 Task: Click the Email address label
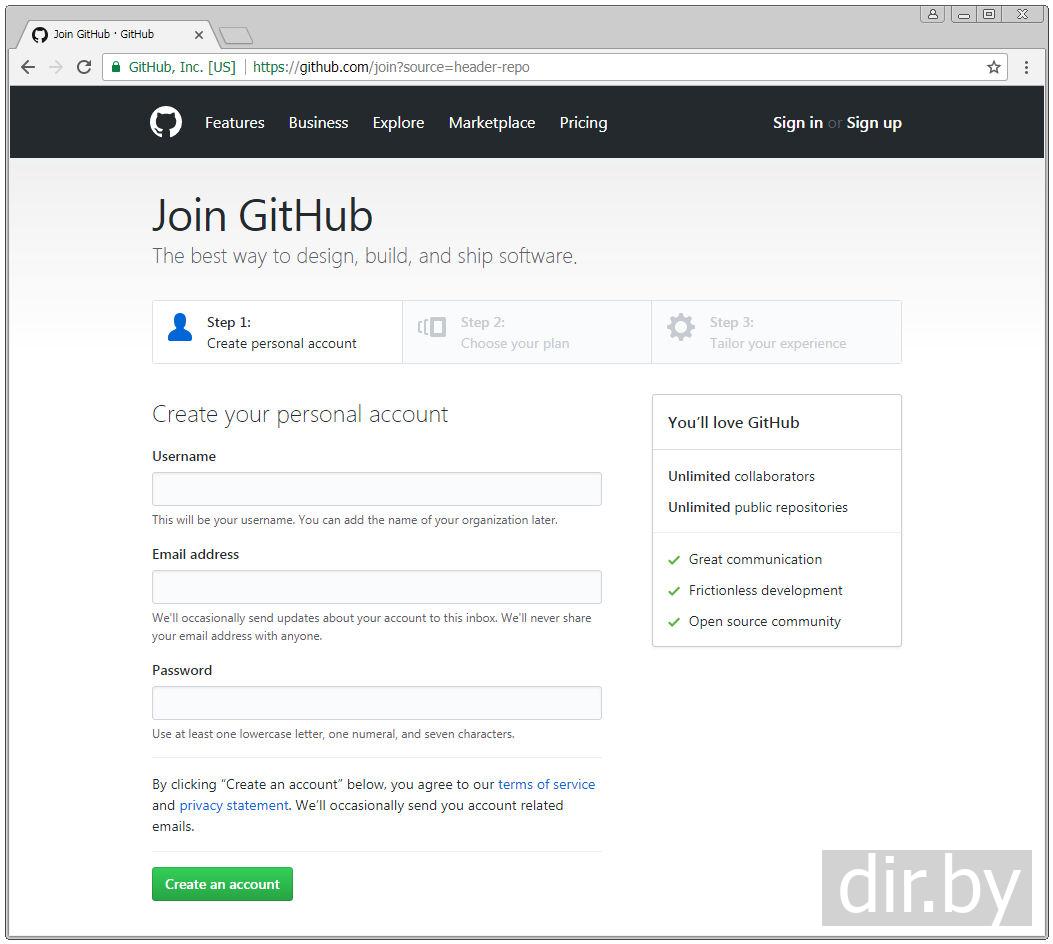click(x=195, y=554)
